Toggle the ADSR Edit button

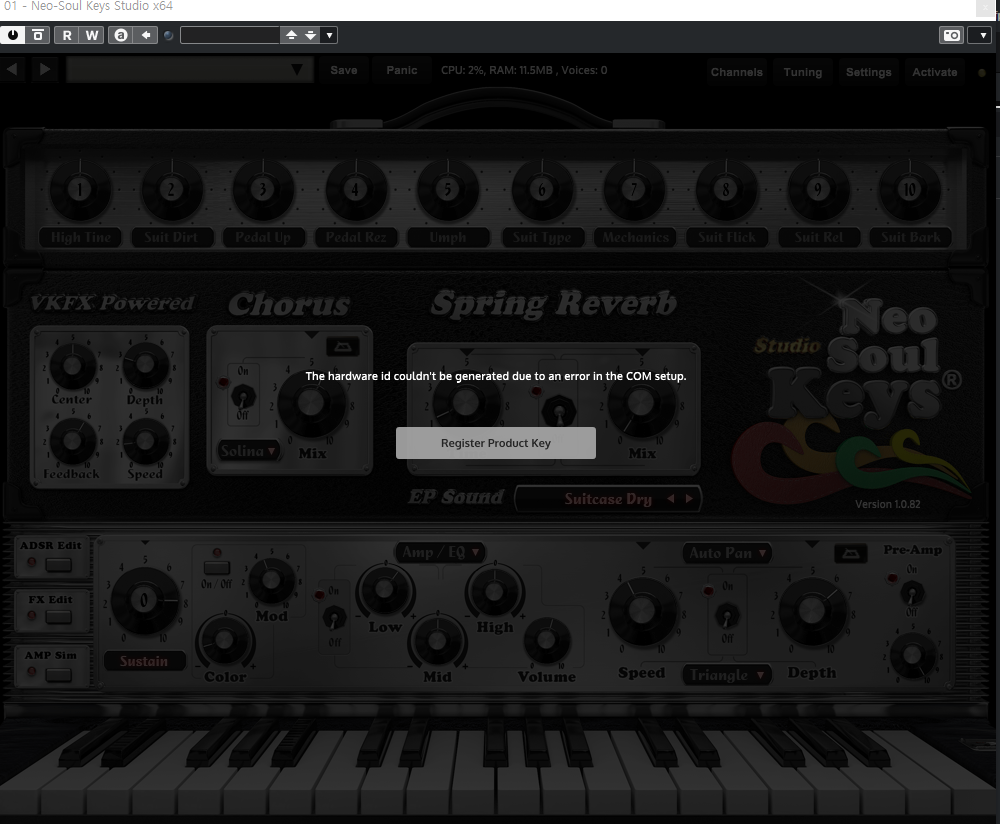click(58, 564)
